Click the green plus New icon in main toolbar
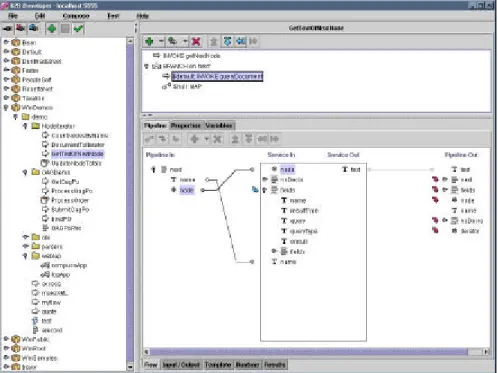Viewport: 498px width, 373px height. (52, 29)
